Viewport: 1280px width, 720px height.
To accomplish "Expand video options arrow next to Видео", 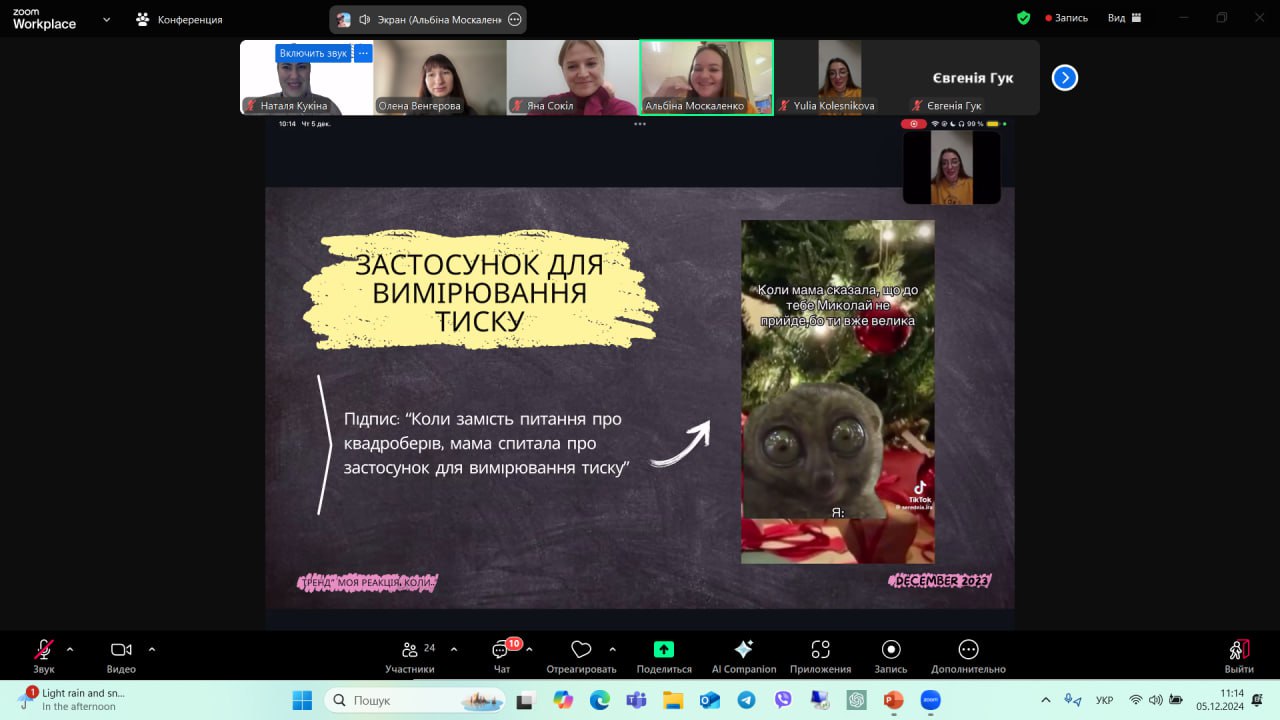I will 152,649.
